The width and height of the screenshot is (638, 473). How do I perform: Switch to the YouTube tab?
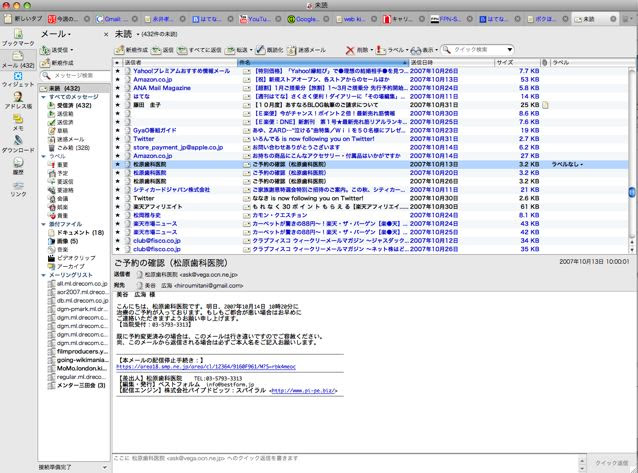(261, 19)
